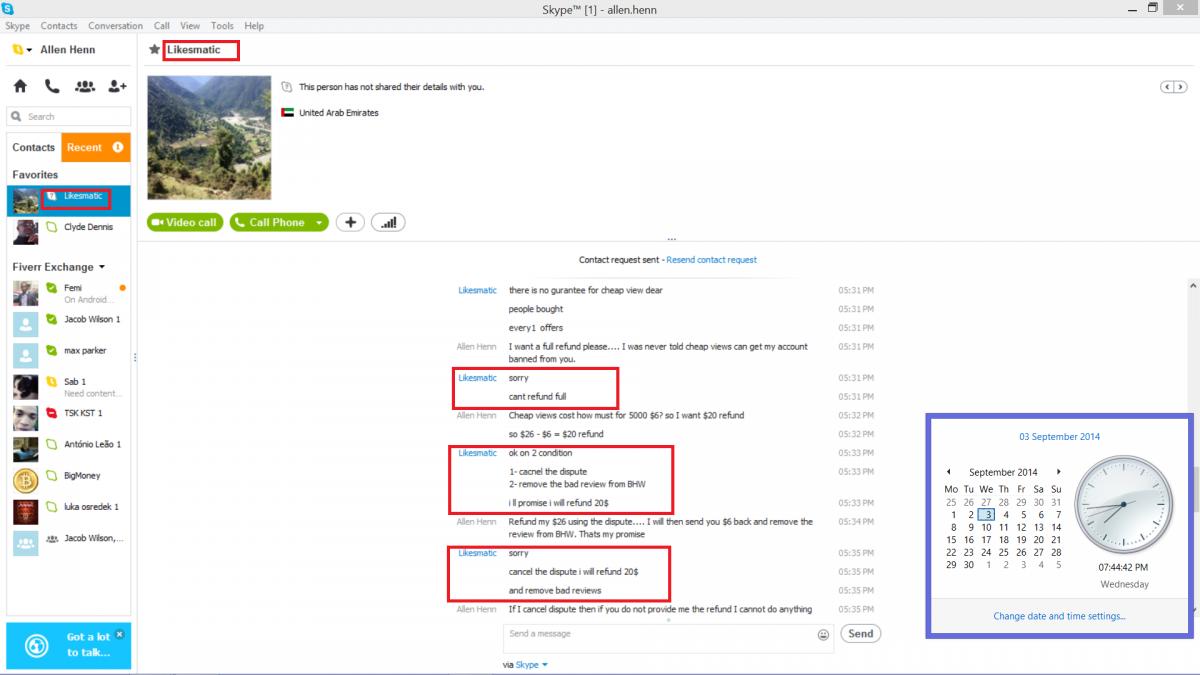Image resolution: width=1200 pixels, height=675 pixels.
Task: Select Likesmatic in Favorites list
Action: pyautogui.click(x=69, y=199)
